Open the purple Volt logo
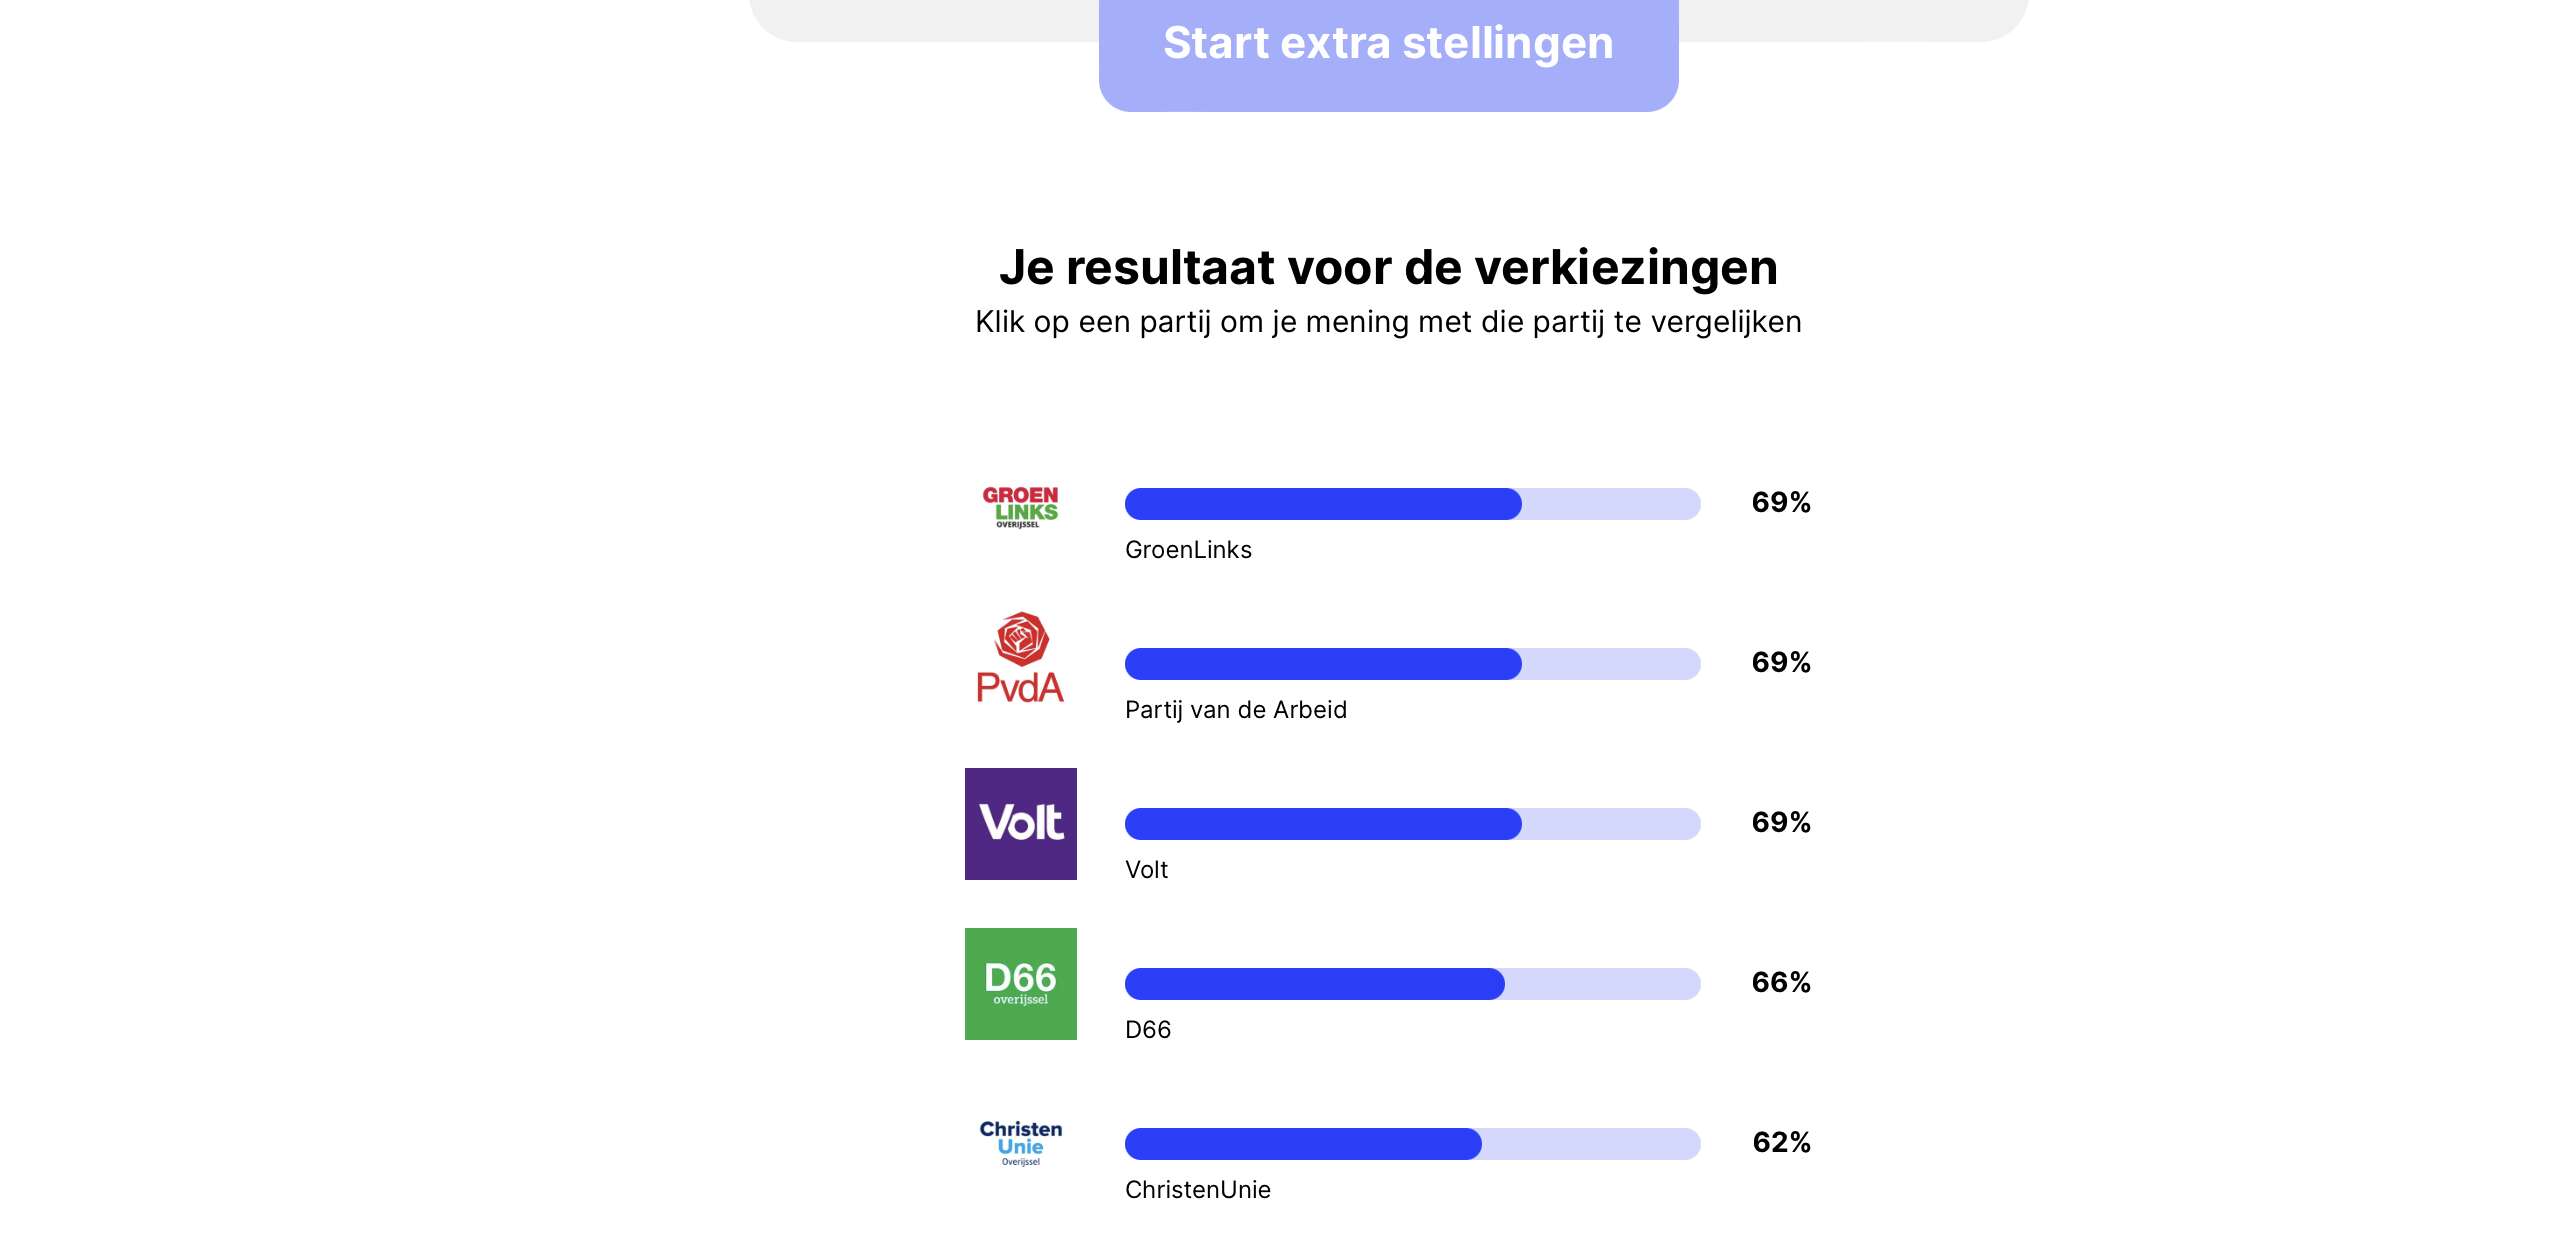The width and height of the screenshot is (2574, 1250). click(1020, 824)
